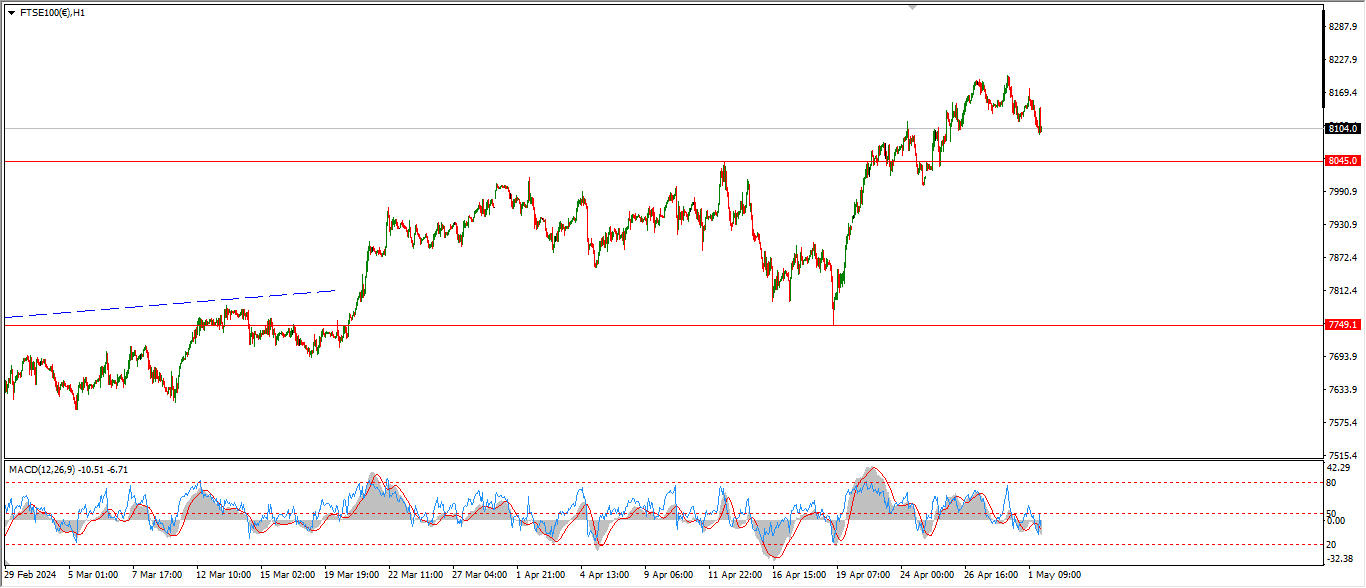Viewport: 1366px width, 588px height.
Task: Click the 19 Apr 07:00 time label
Action: [x=862, y=575]
